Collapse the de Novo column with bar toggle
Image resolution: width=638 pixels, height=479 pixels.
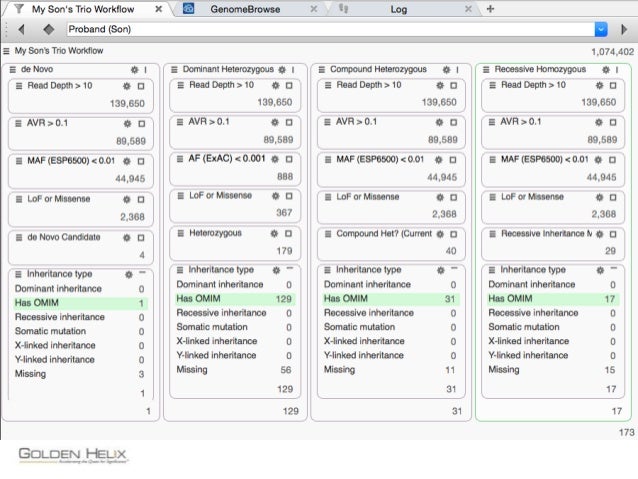click(145, 70)
